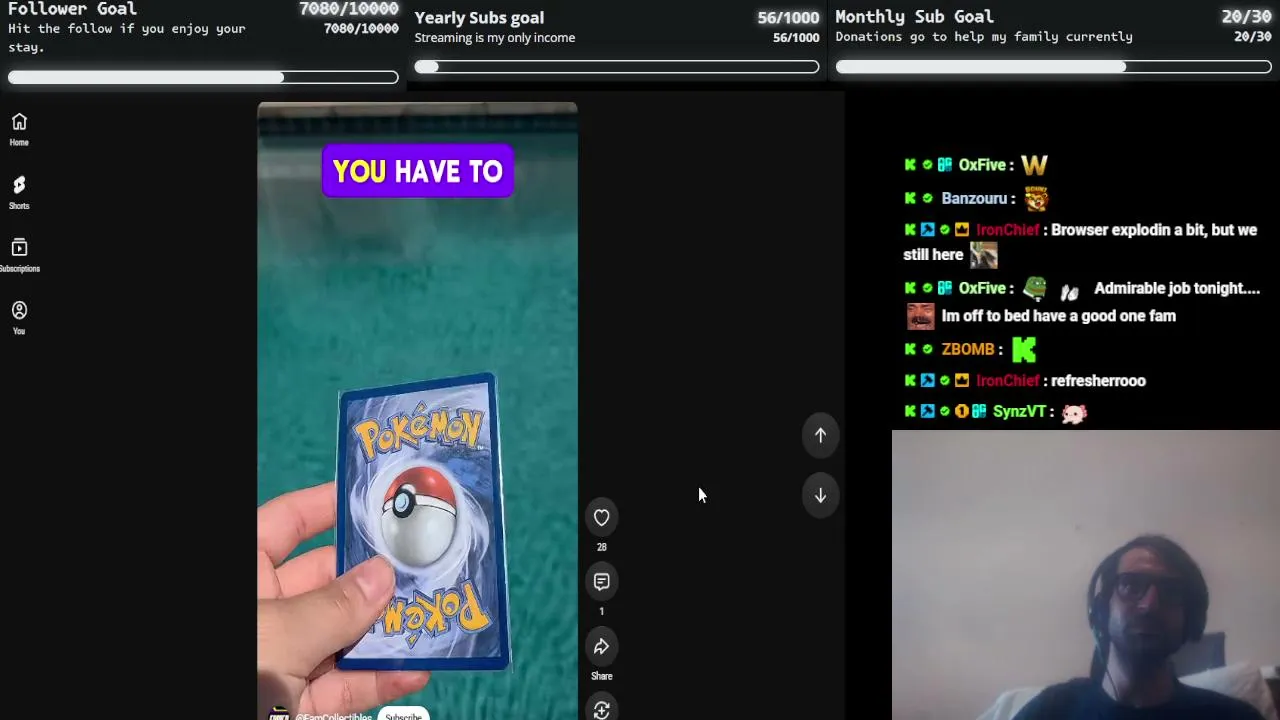Click the frog emote in OxFive's second message

[1035, 288]
